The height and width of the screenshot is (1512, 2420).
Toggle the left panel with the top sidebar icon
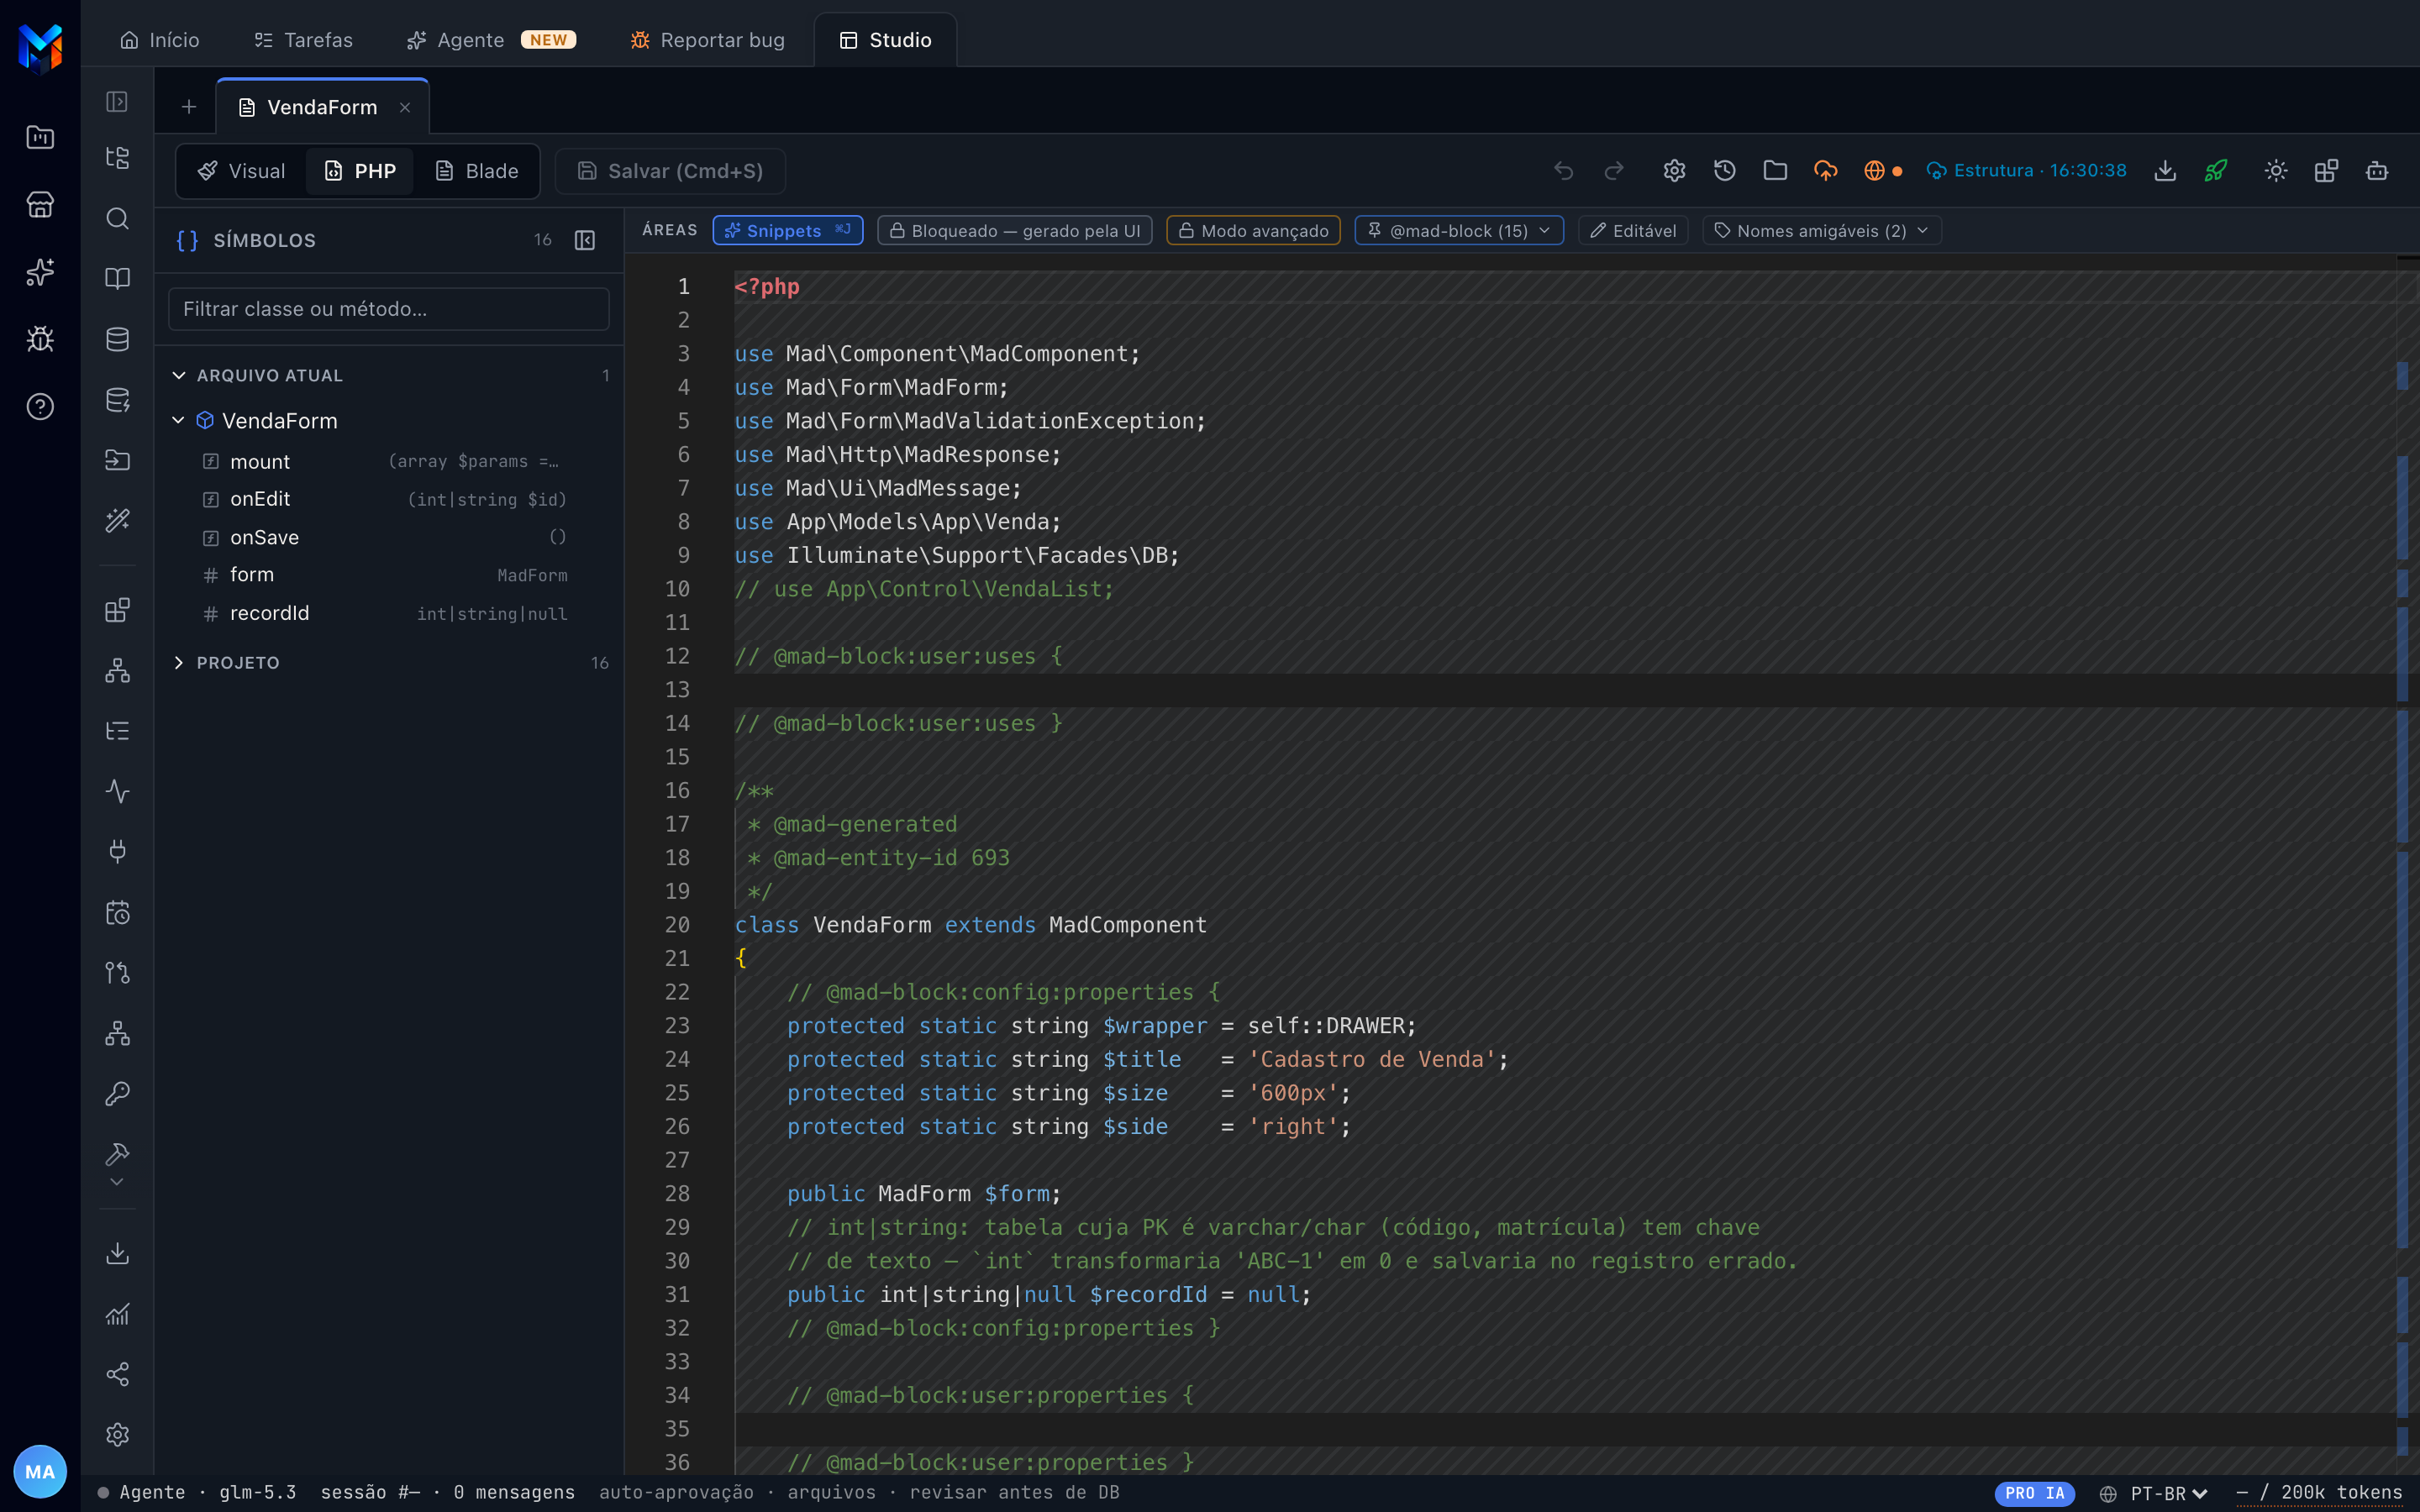tap(118, 102)
